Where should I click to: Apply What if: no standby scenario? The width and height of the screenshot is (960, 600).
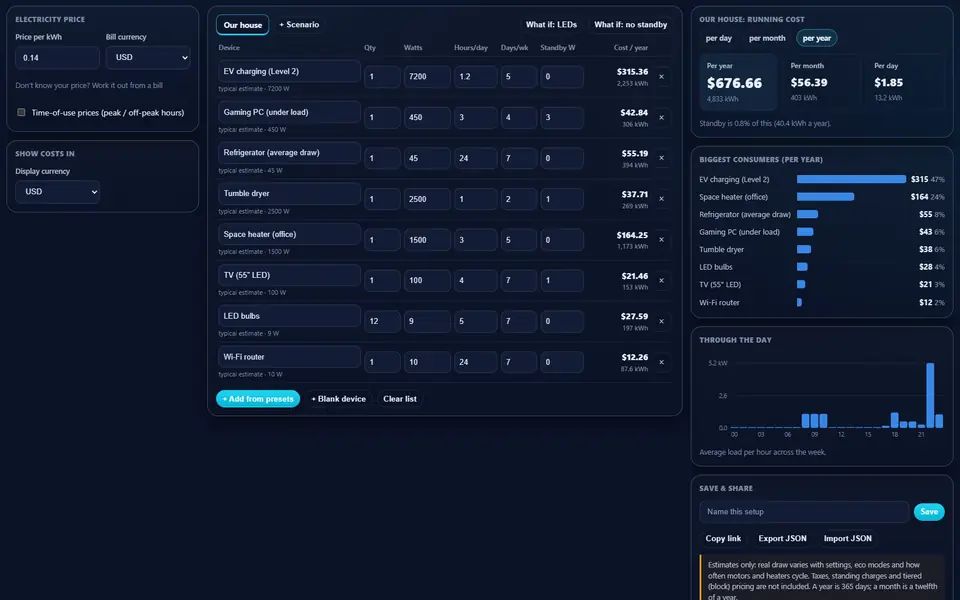click(631, 25)
